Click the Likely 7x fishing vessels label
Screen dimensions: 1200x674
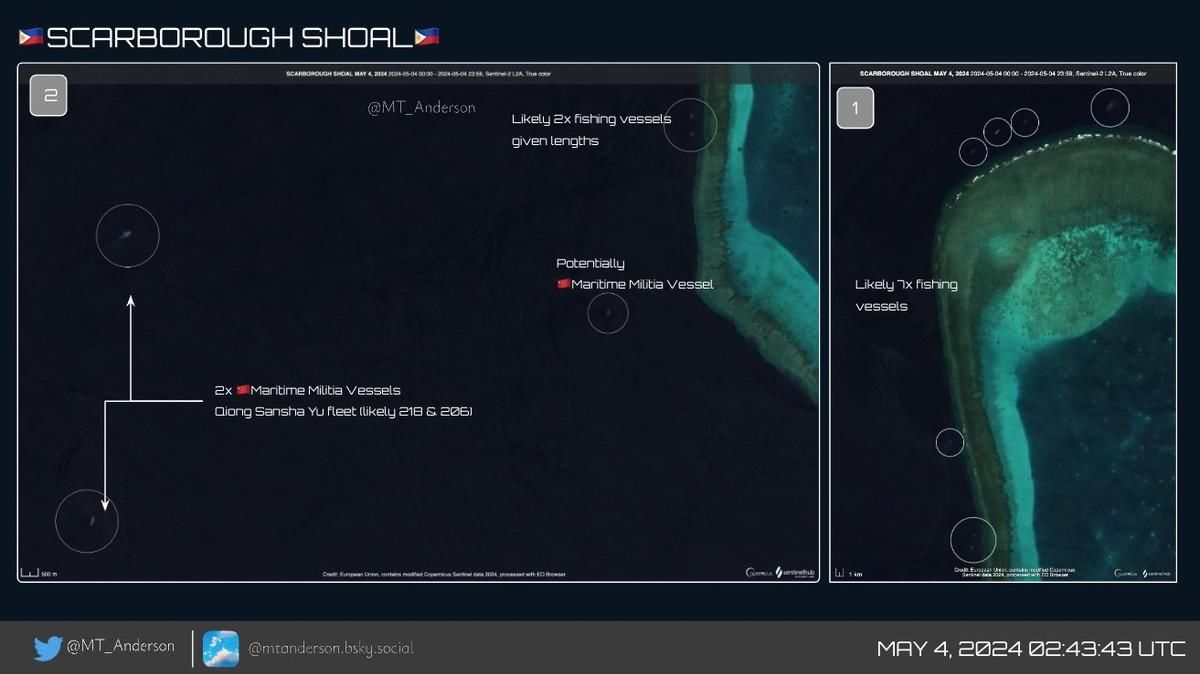(906, 295)
